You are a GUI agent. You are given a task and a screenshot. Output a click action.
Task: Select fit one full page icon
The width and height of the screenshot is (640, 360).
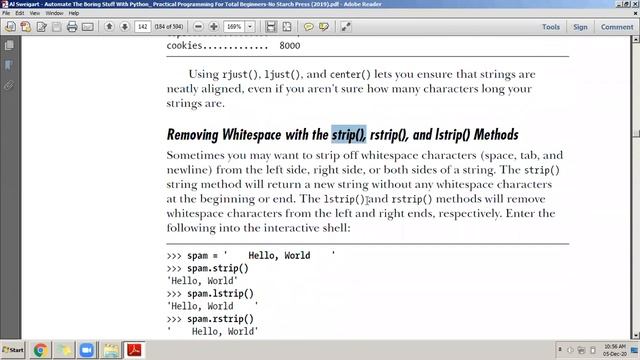(x=287, y=27)
